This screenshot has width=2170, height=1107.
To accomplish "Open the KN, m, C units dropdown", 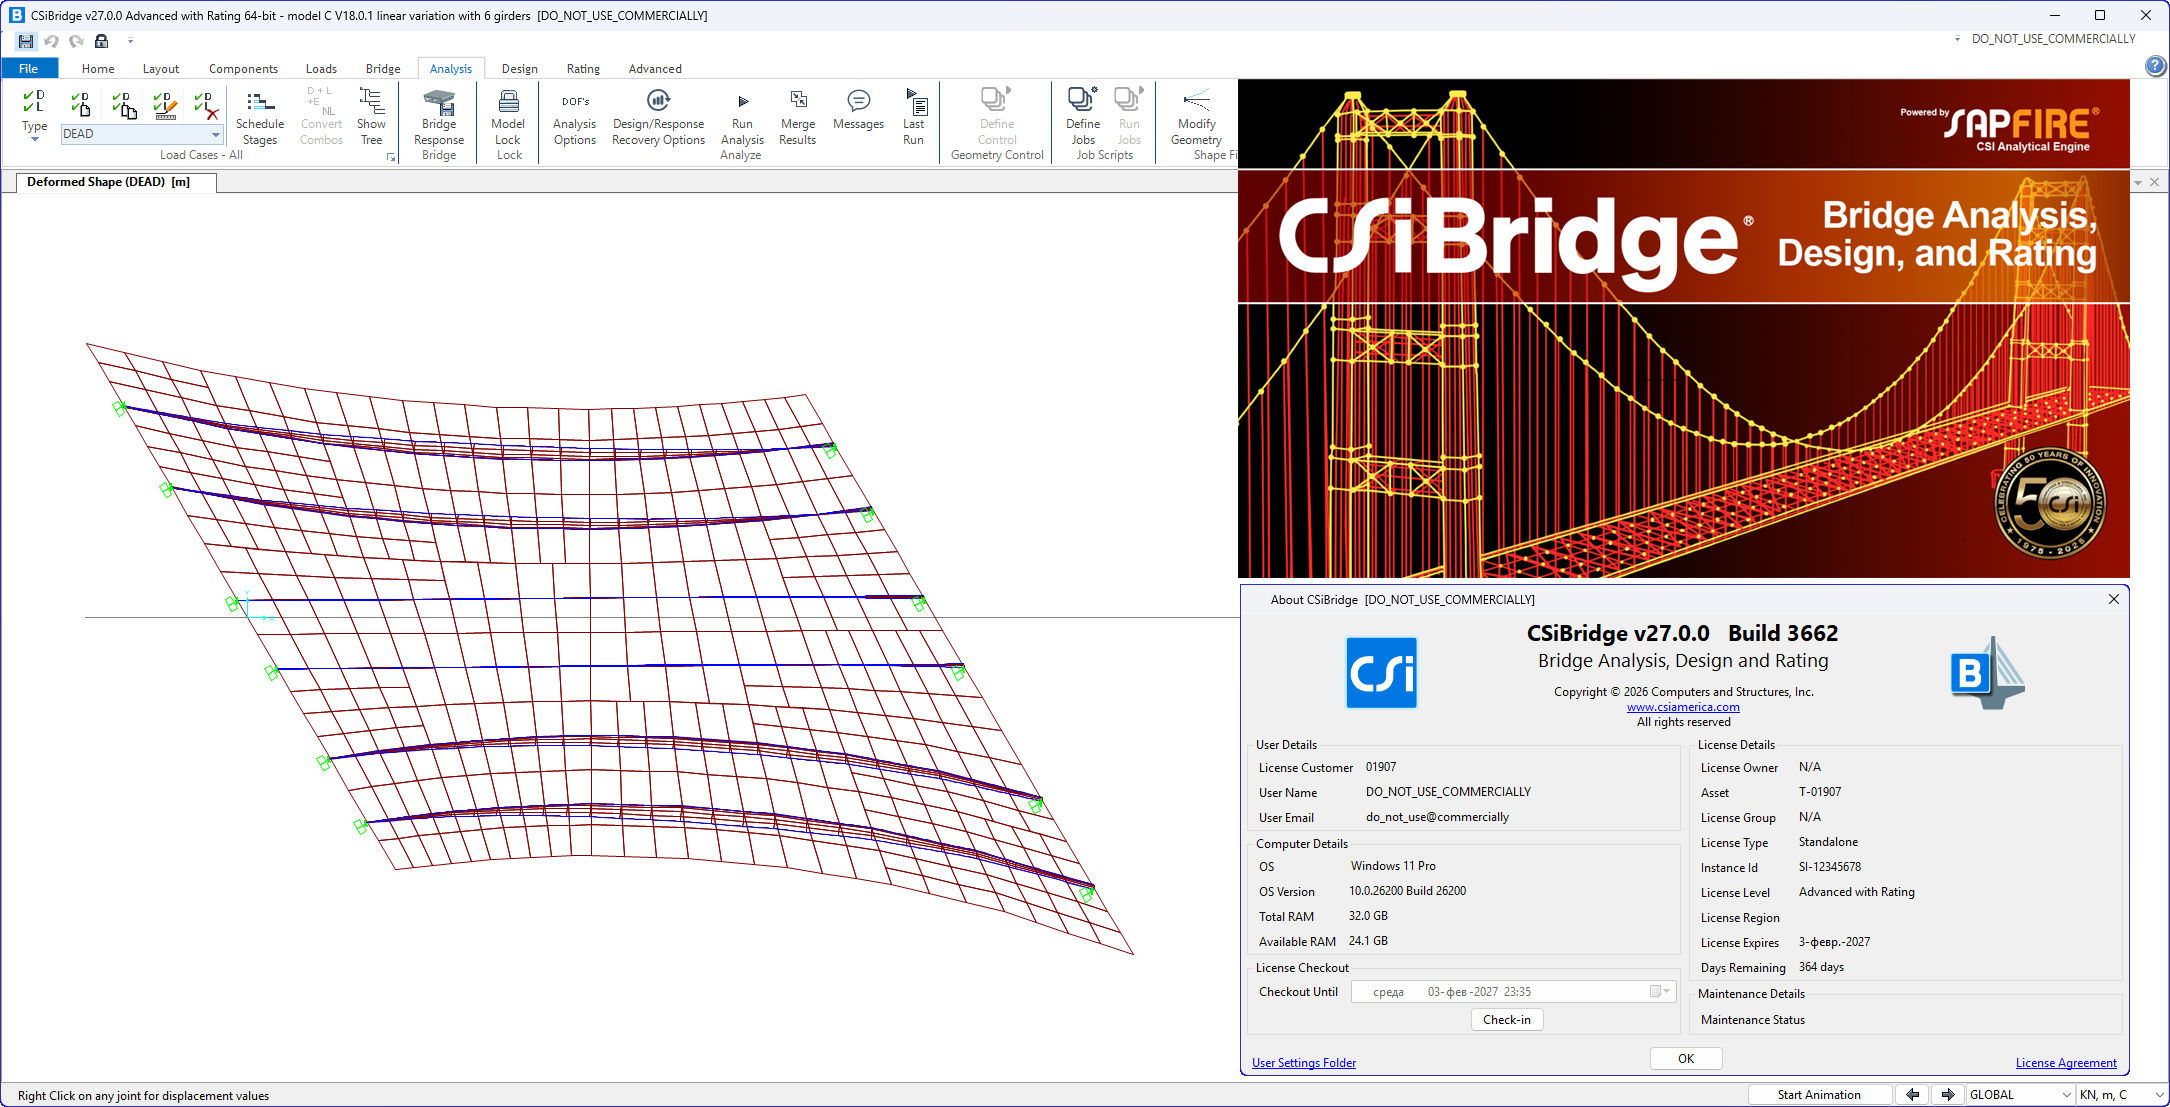I will click(x=2118, y=1094).
